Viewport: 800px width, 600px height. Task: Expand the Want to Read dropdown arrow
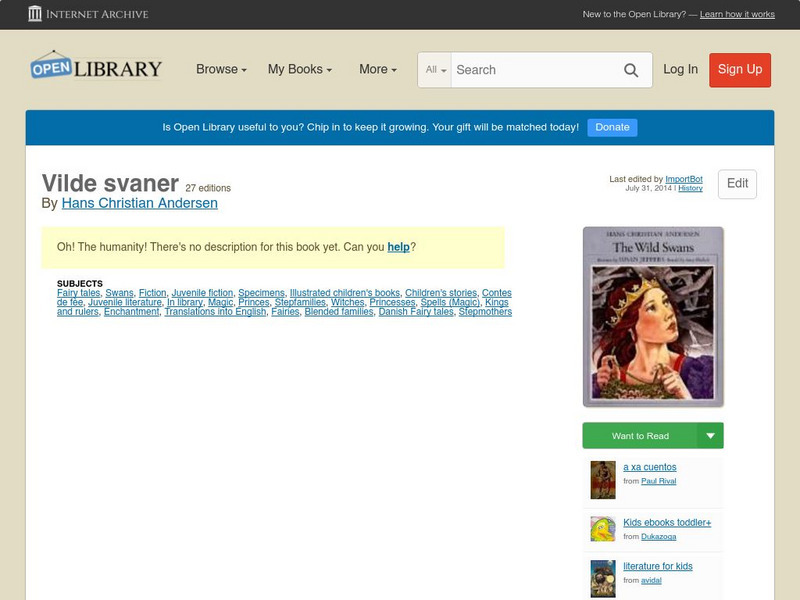(710, 436)
